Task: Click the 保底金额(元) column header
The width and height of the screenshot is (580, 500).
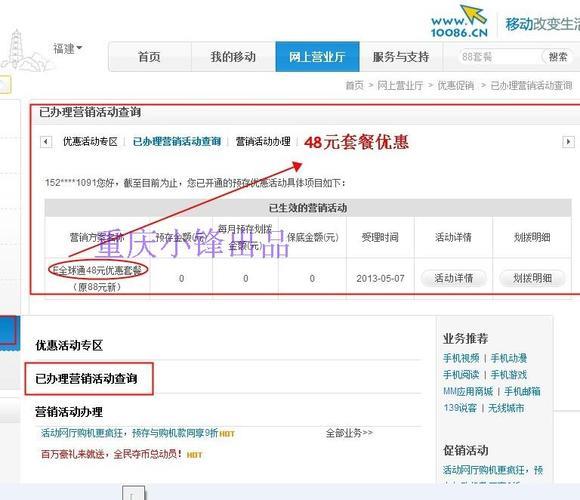Action: 313,237
